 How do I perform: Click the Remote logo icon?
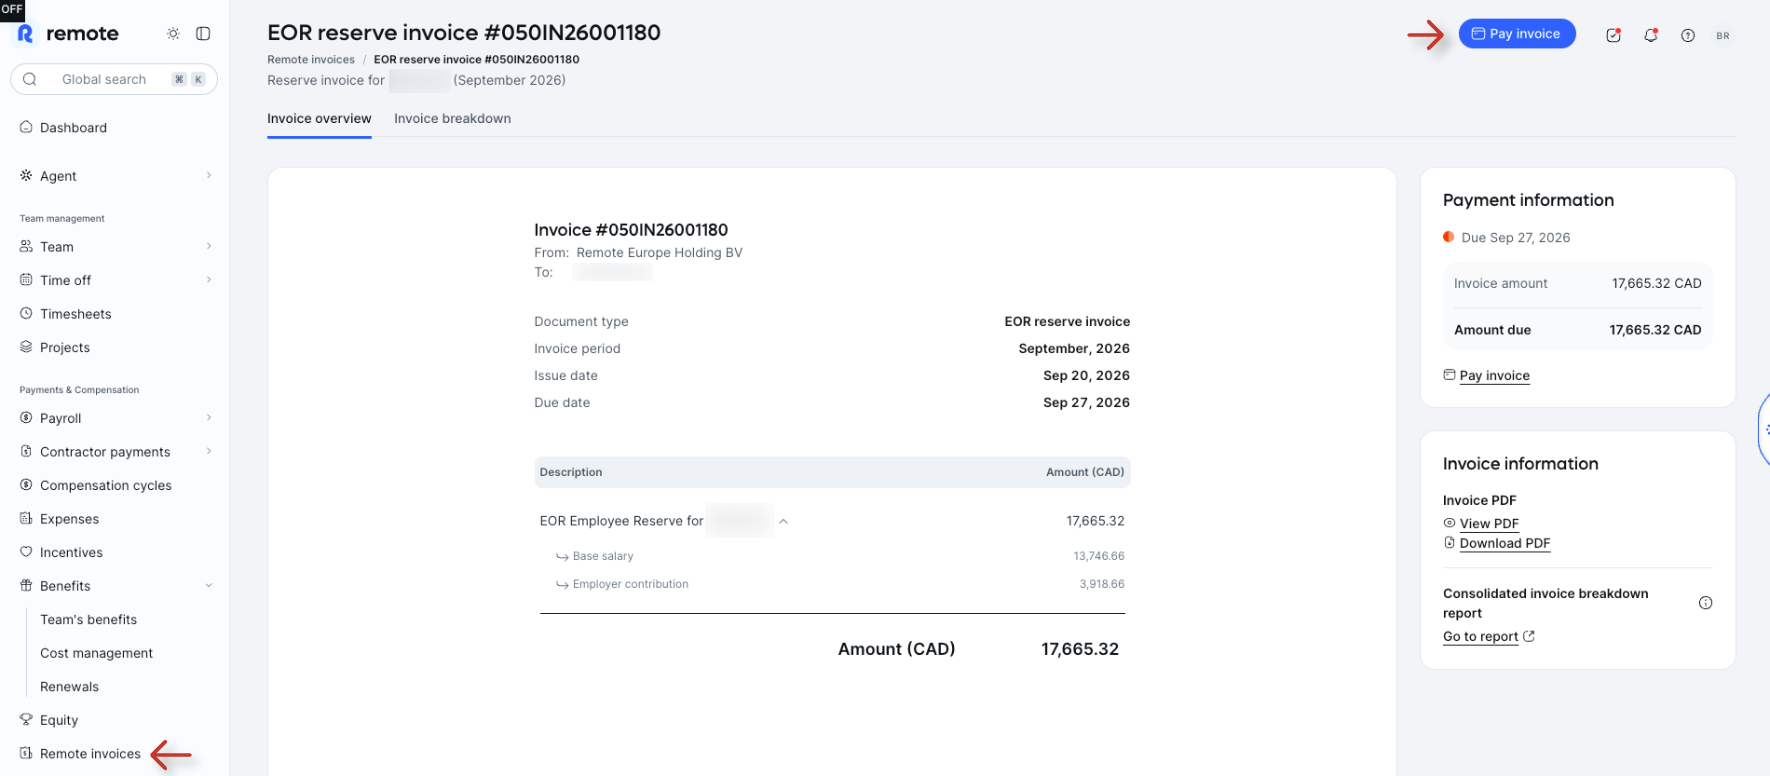(26, 33)
